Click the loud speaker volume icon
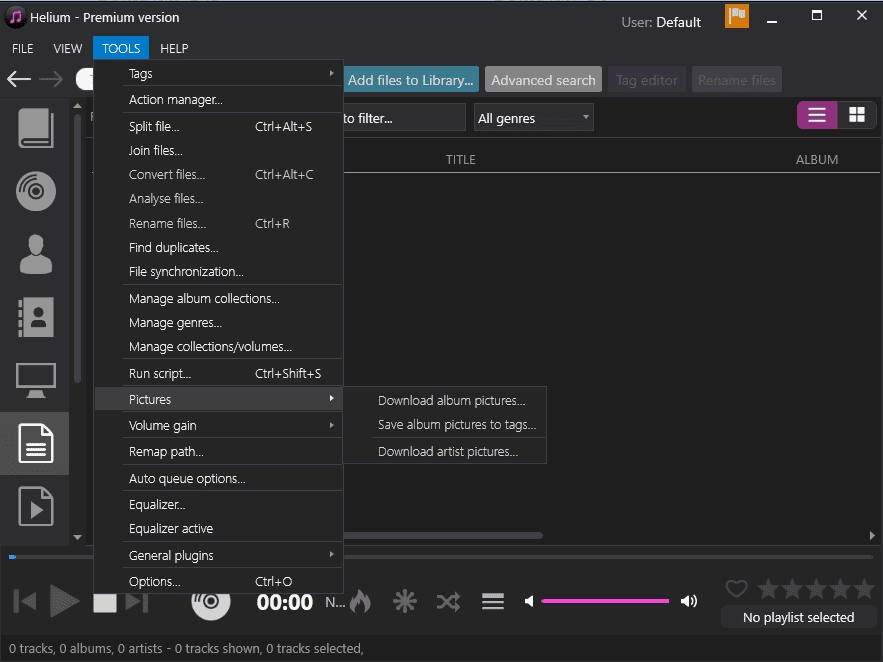Screen dimensions: 883x662 point(689,601)
